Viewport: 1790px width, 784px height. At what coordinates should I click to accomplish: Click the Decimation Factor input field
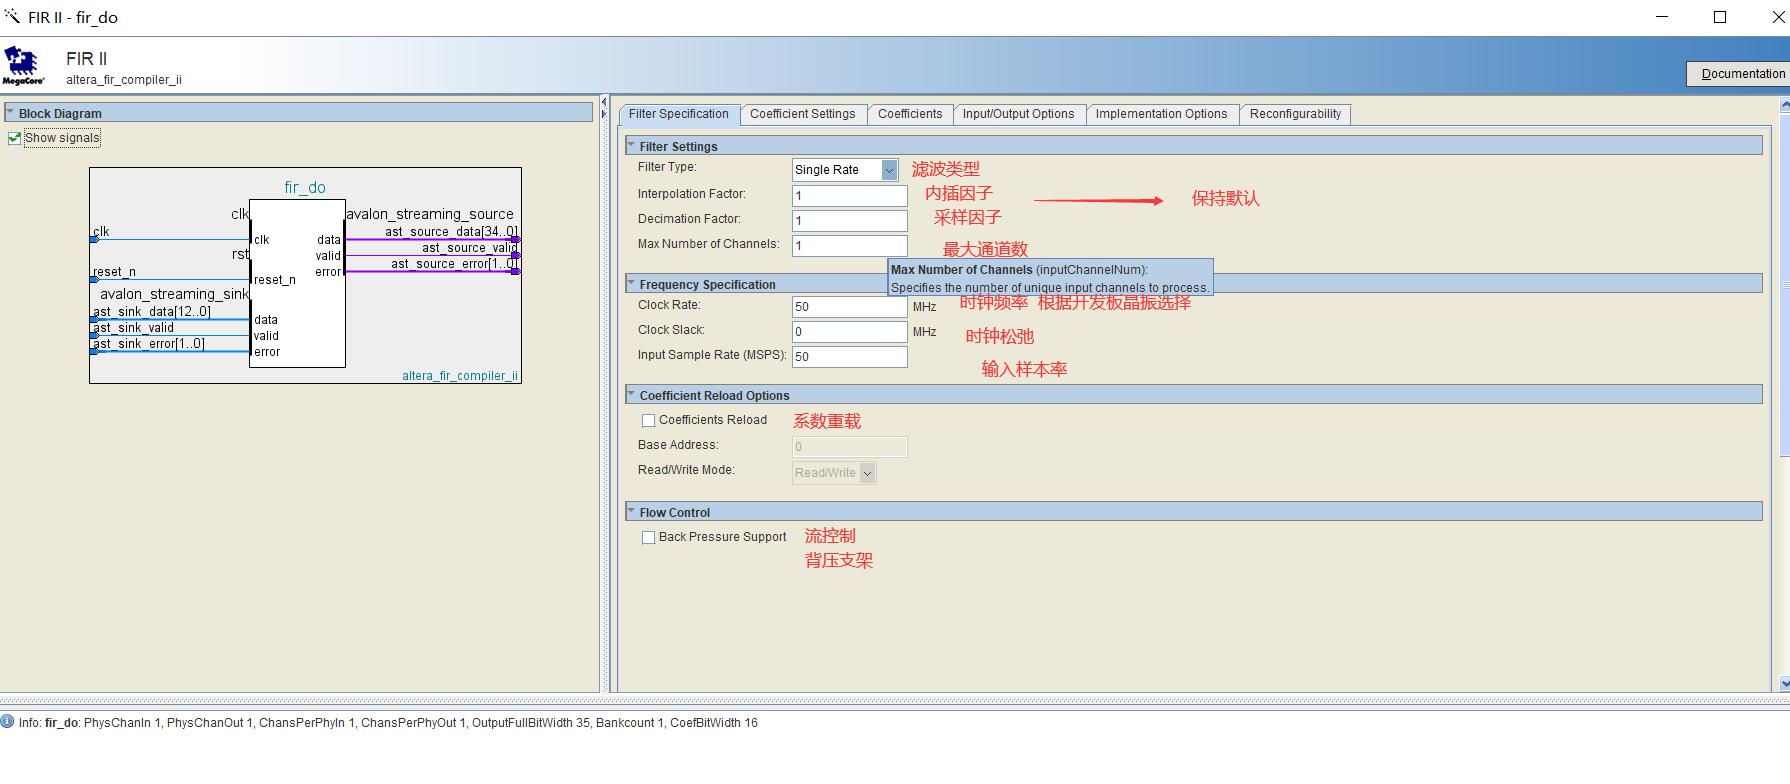[x=850, y=221]
